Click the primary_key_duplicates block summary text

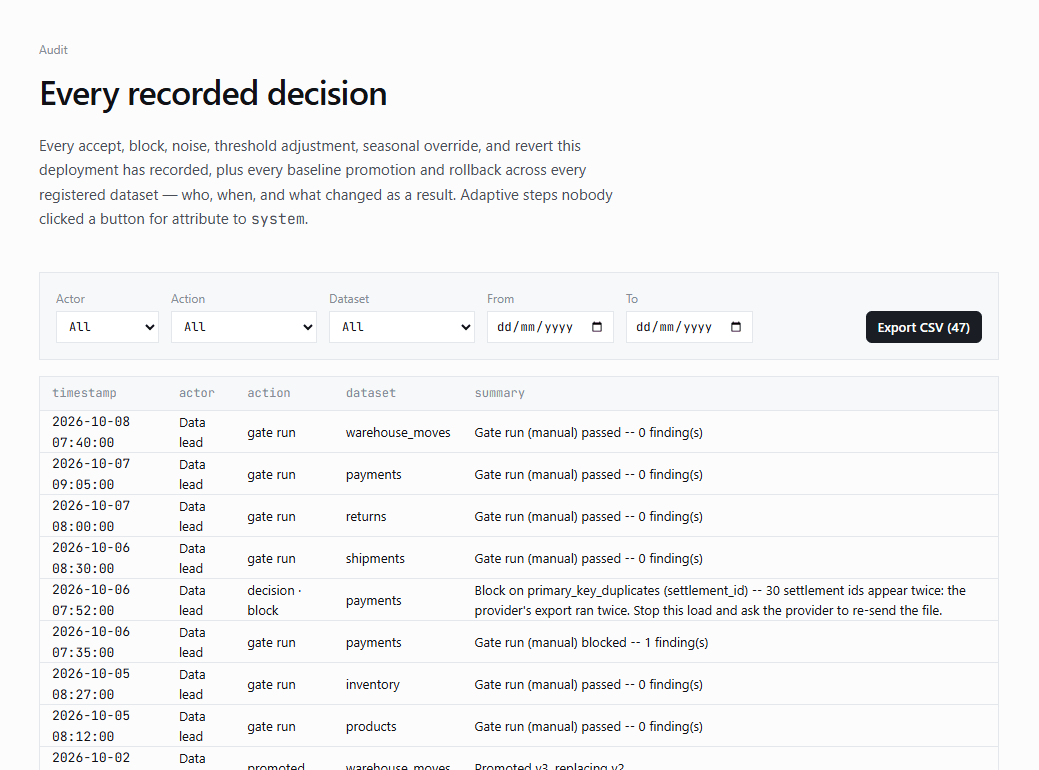pyautogui.click(x=720, y=600)
